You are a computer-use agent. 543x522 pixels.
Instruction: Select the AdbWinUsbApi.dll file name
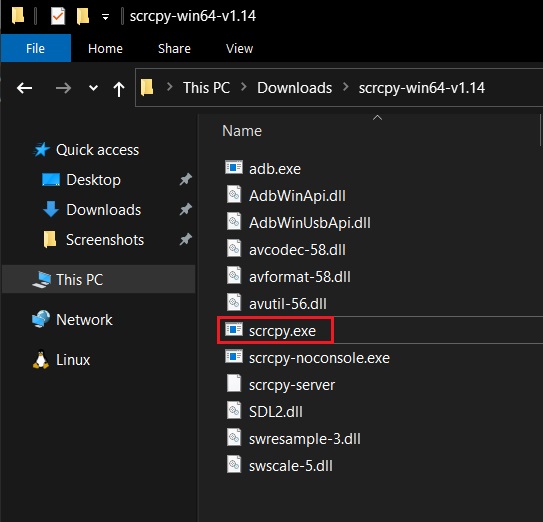[310, 223]
